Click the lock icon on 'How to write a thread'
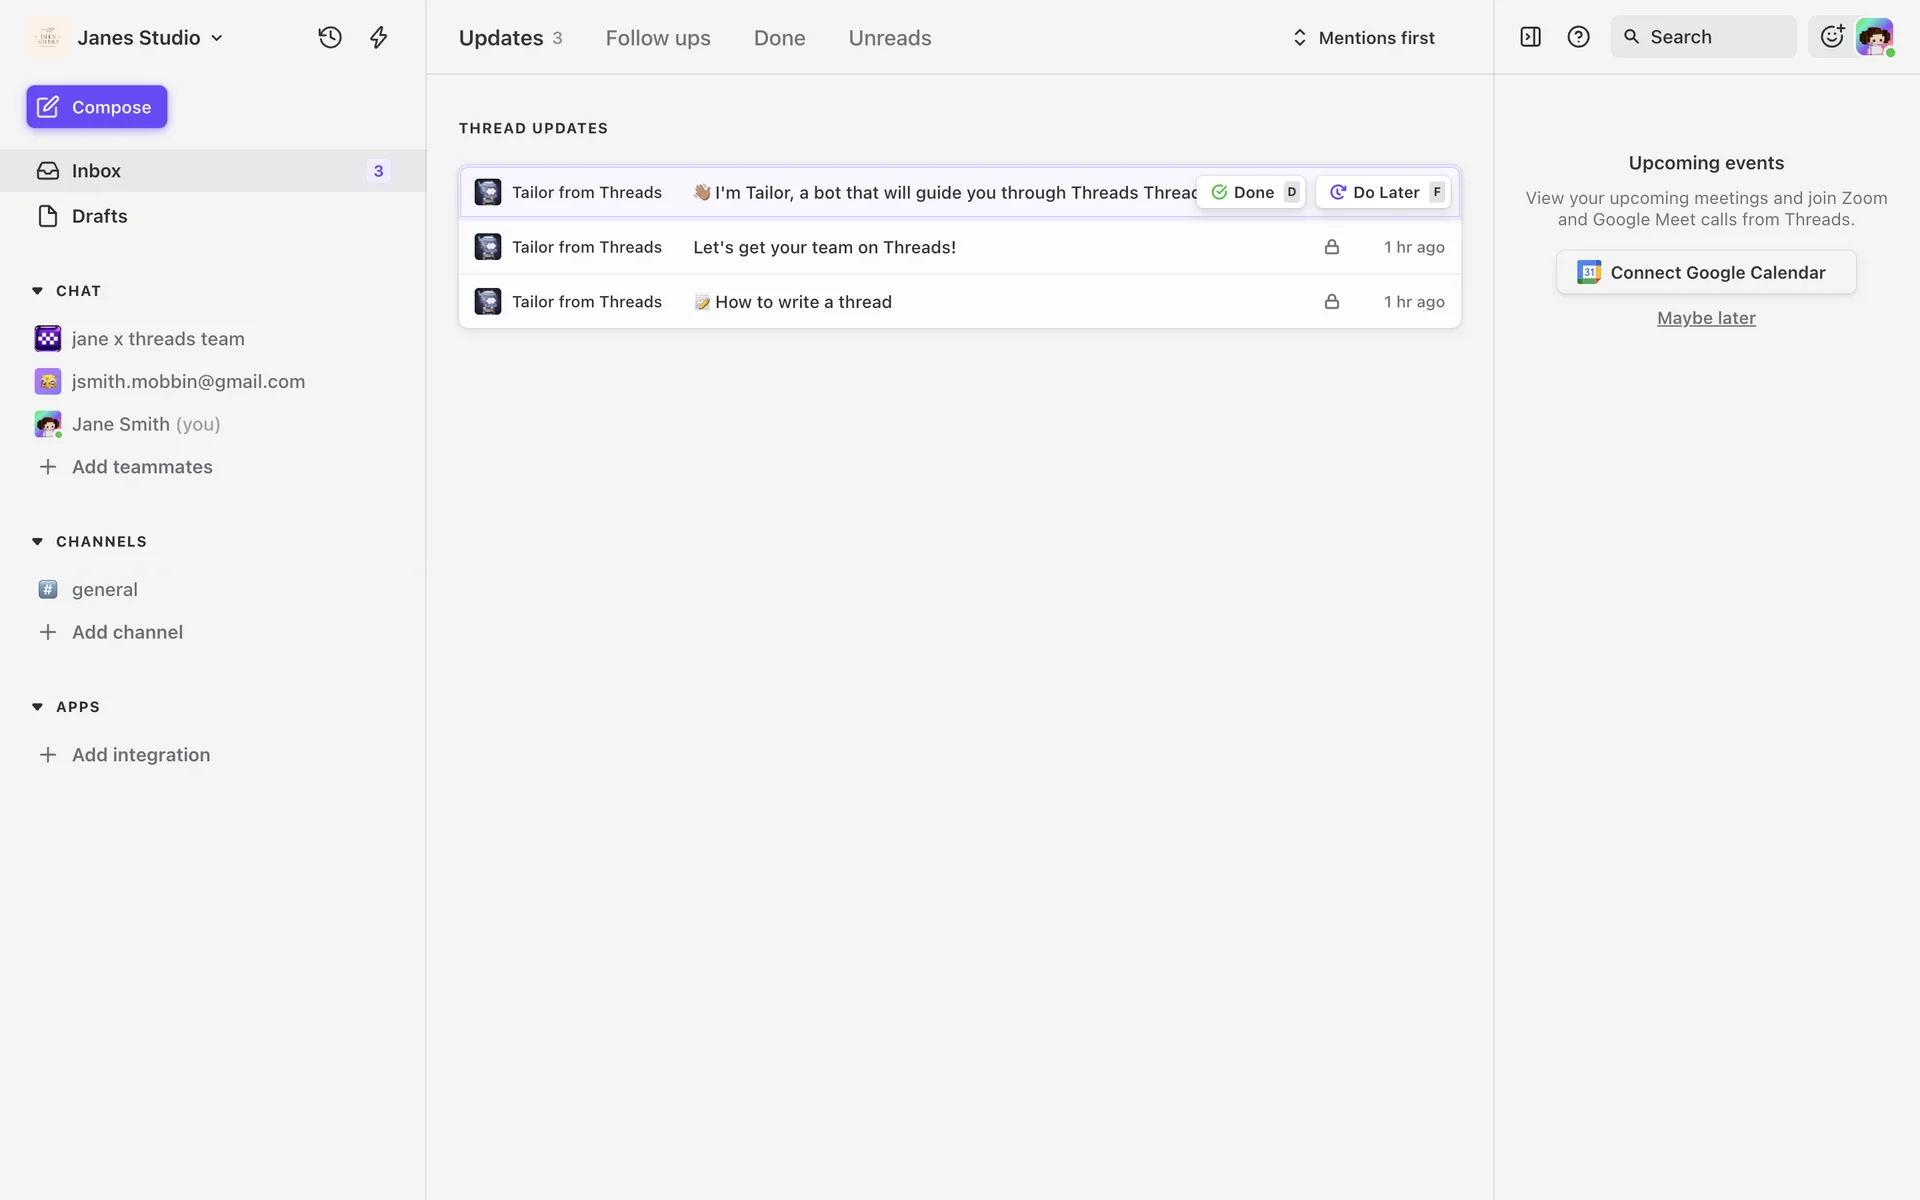This screenshot has width=1920, height=1200. (1331, 302)
